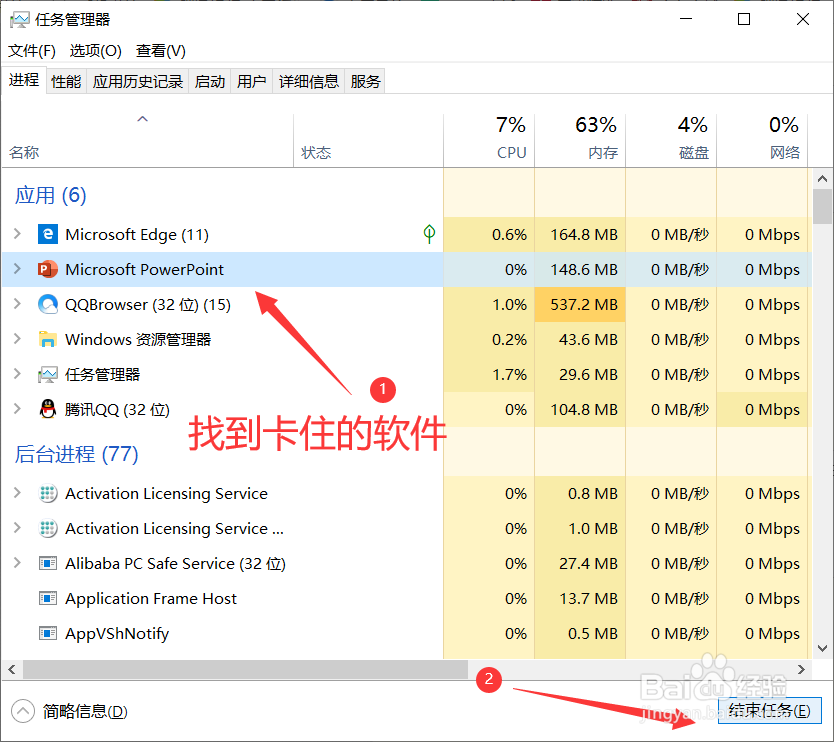The image size is (834, 742).
Task: Click the 腾讯QQ penguin icon
Action: [48, 409]
